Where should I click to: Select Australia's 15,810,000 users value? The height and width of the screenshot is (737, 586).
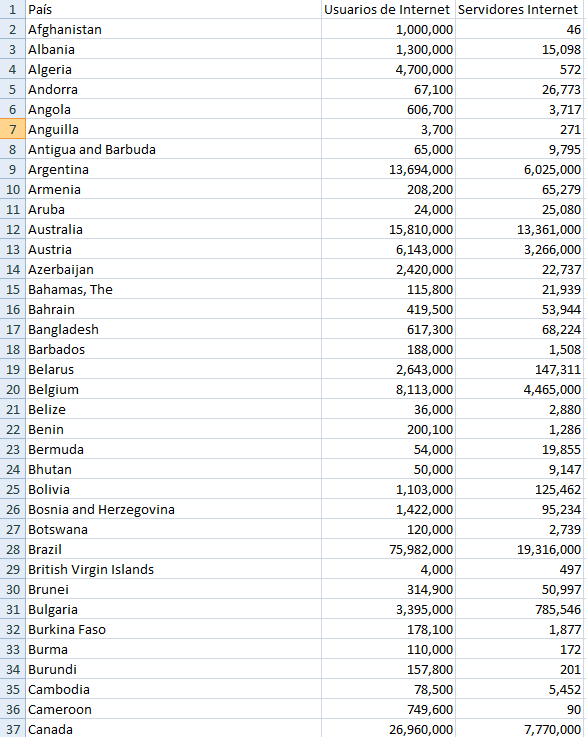[389, 229]
